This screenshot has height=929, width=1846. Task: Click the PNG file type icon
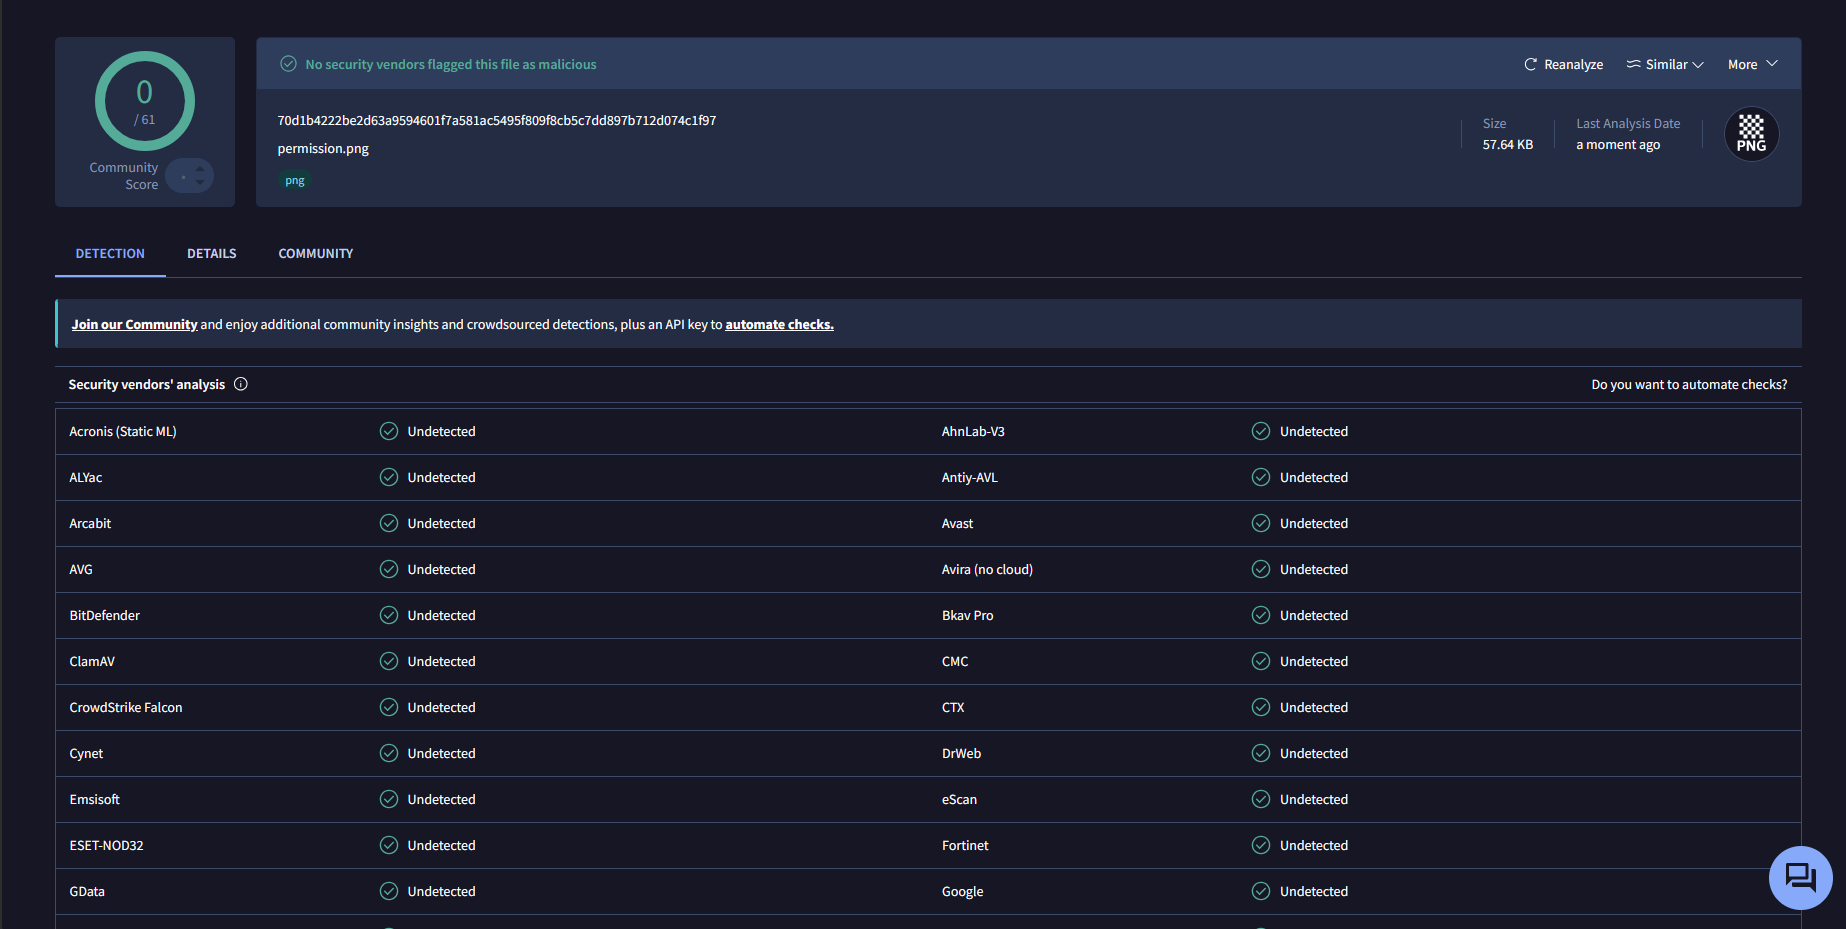click(x=1751, y=134)
